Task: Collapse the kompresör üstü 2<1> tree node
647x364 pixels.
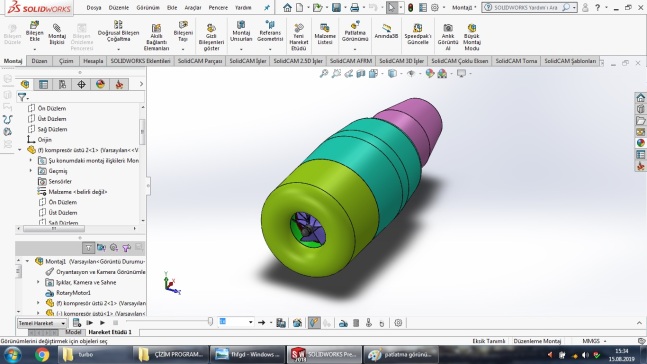Action: [20, 150]
